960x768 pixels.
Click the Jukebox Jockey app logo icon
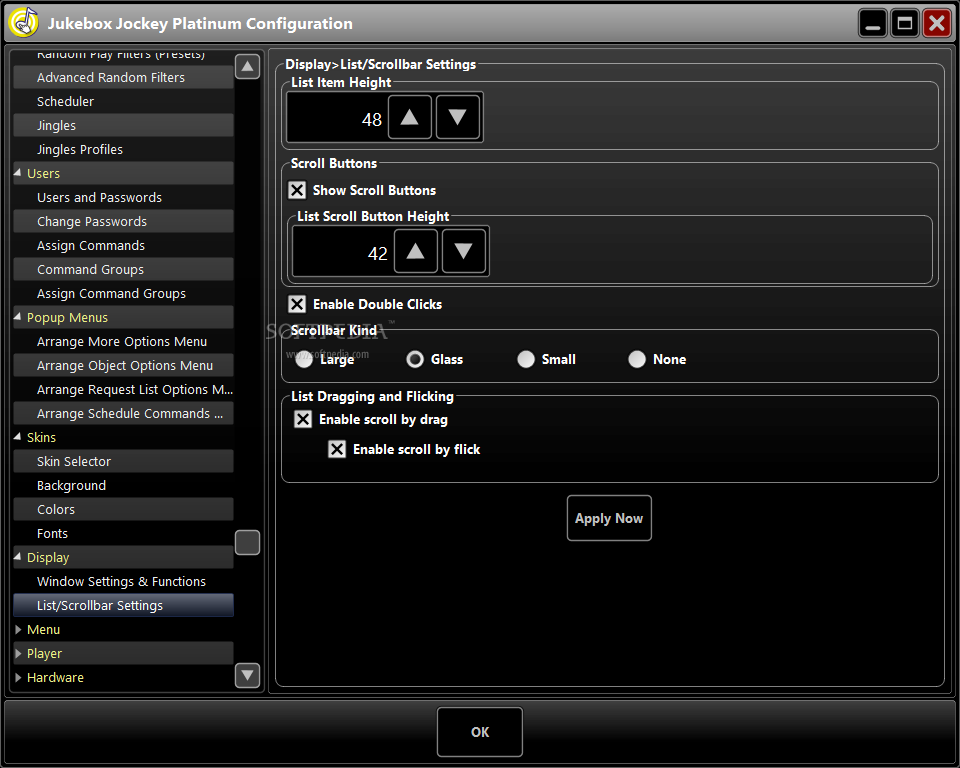tap(23, 23)
